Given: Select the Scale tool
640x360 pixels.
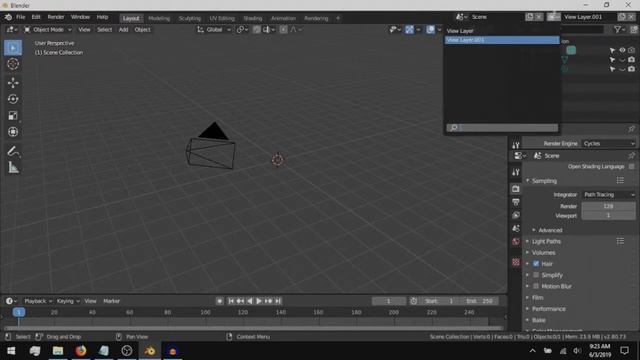Looking at the screenshot, I should point(13,116).
